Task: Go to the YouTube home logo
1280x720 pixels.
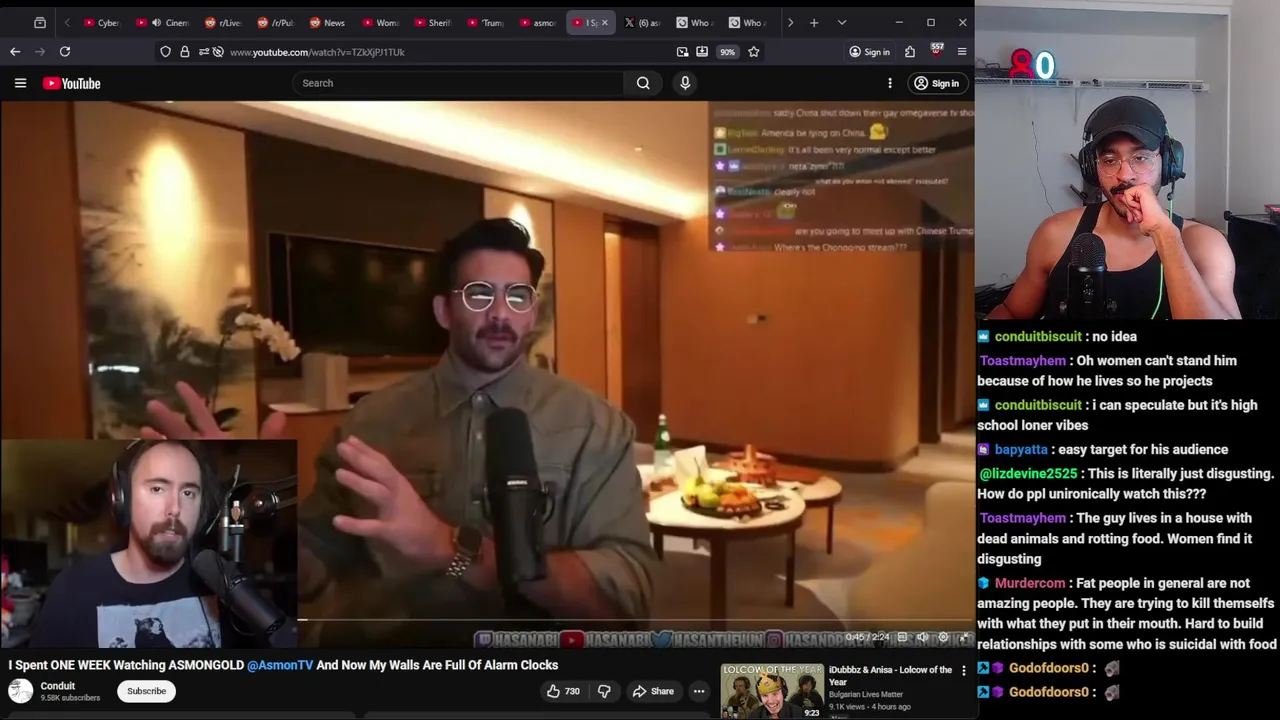Action: pyautogui.click(x=71, y=83)
